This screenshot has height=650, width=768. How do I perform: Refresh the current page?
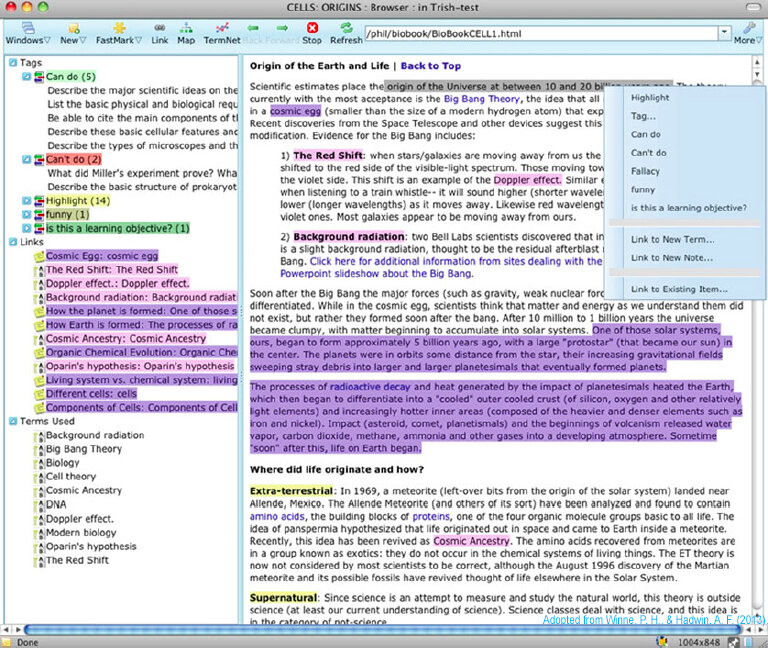(x=346, y=33)
